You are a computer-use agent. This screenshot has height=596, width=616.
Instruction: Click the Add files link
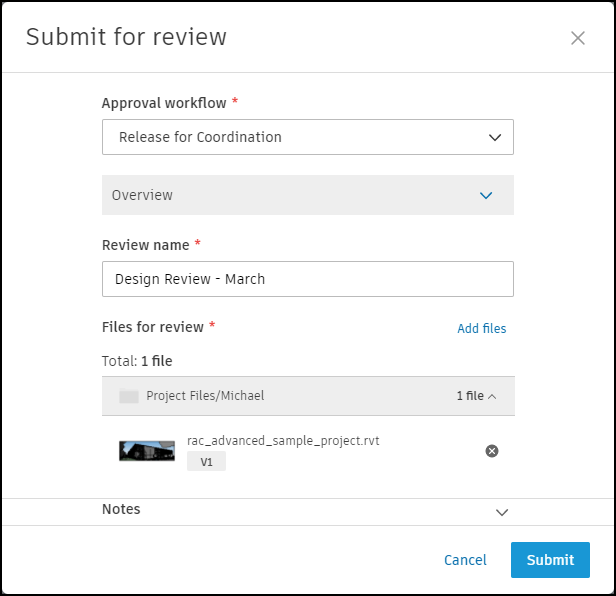tap(481, 329)
